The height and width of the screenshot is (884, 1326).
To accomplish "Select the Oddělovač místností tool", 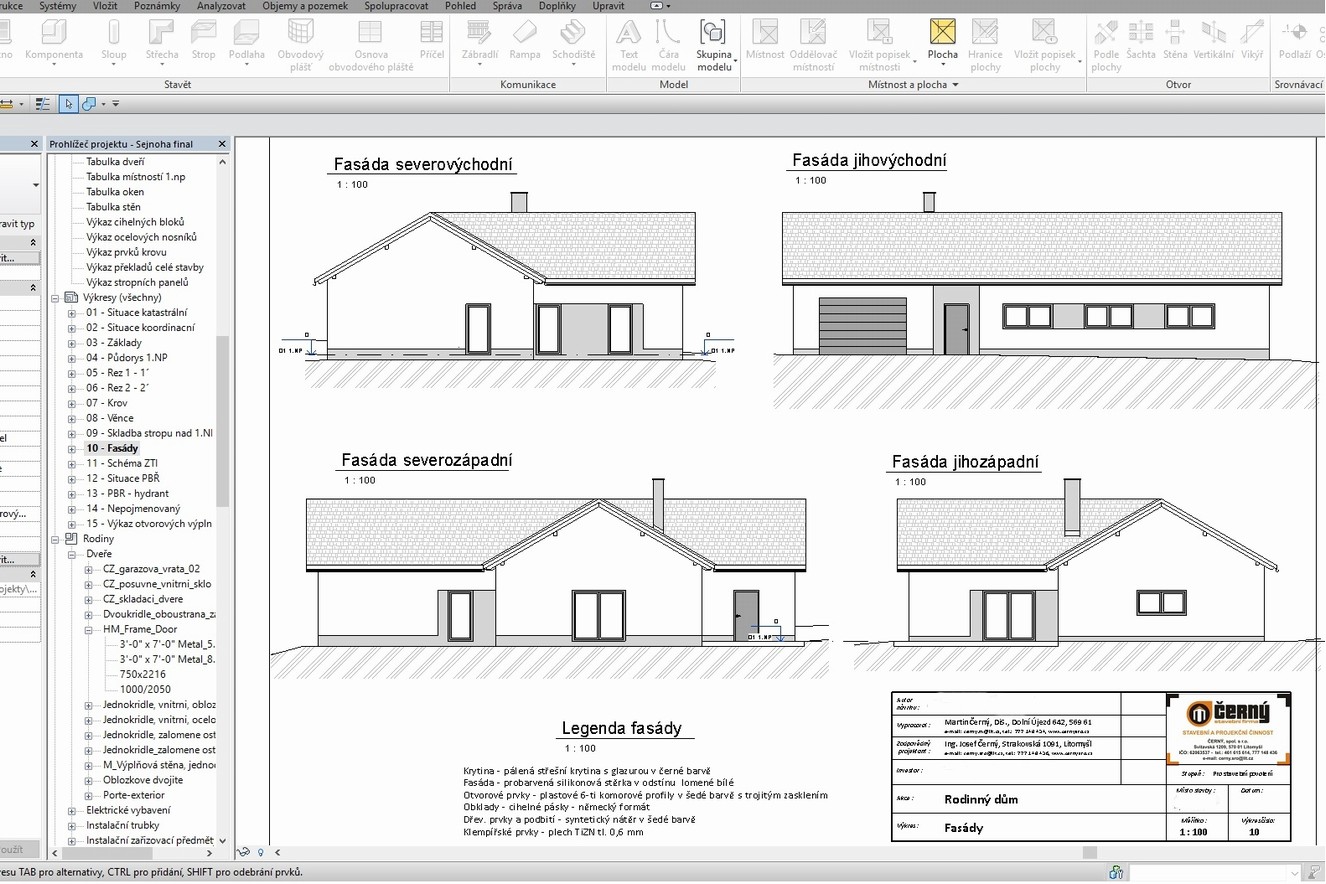I will pos(812,46).
